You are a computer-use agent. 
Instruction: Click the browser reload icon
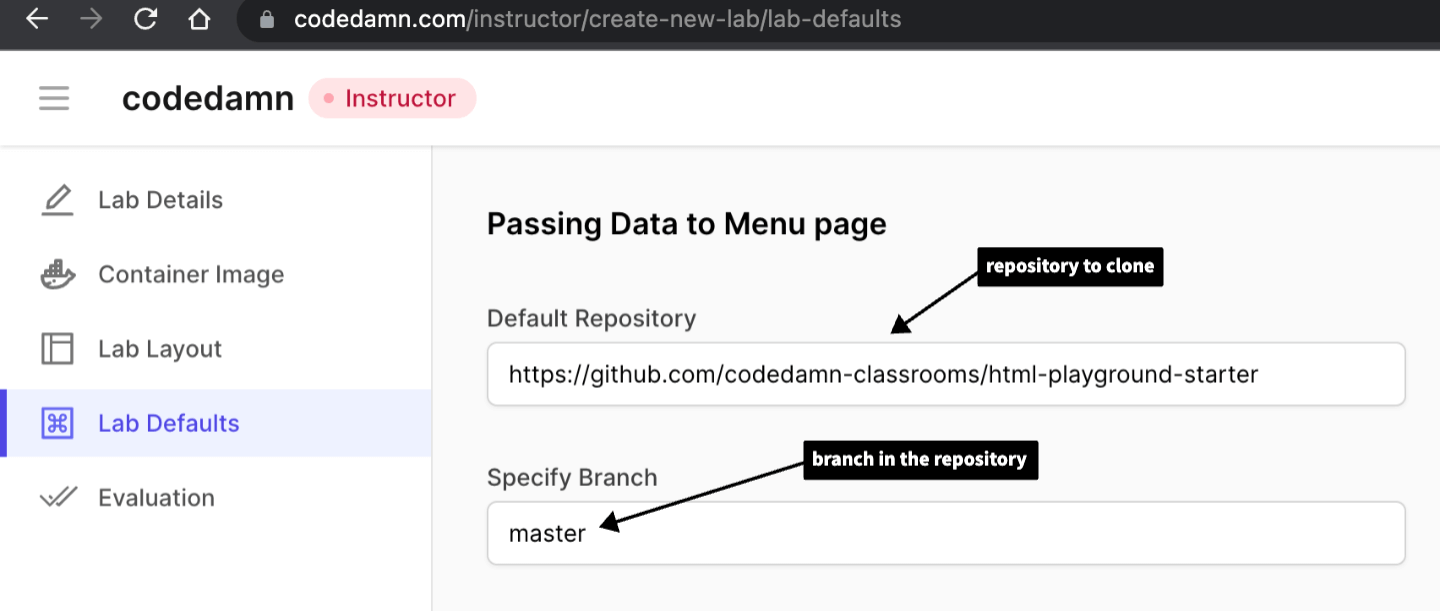click(144, 17)
